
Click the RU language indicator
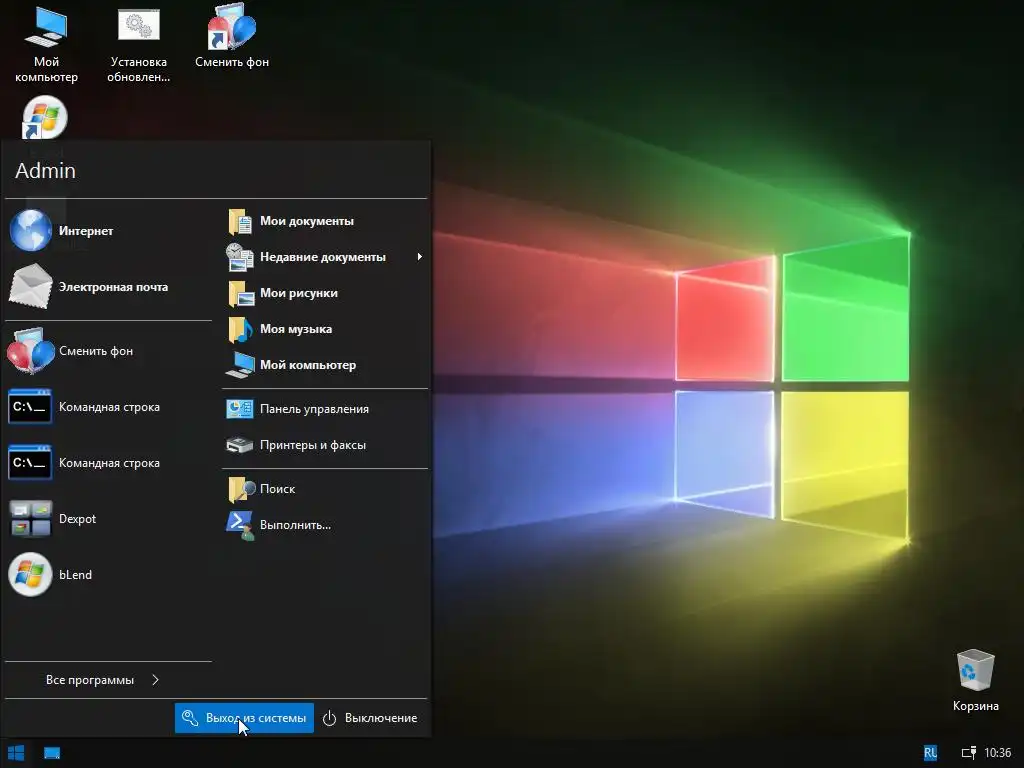931,753
